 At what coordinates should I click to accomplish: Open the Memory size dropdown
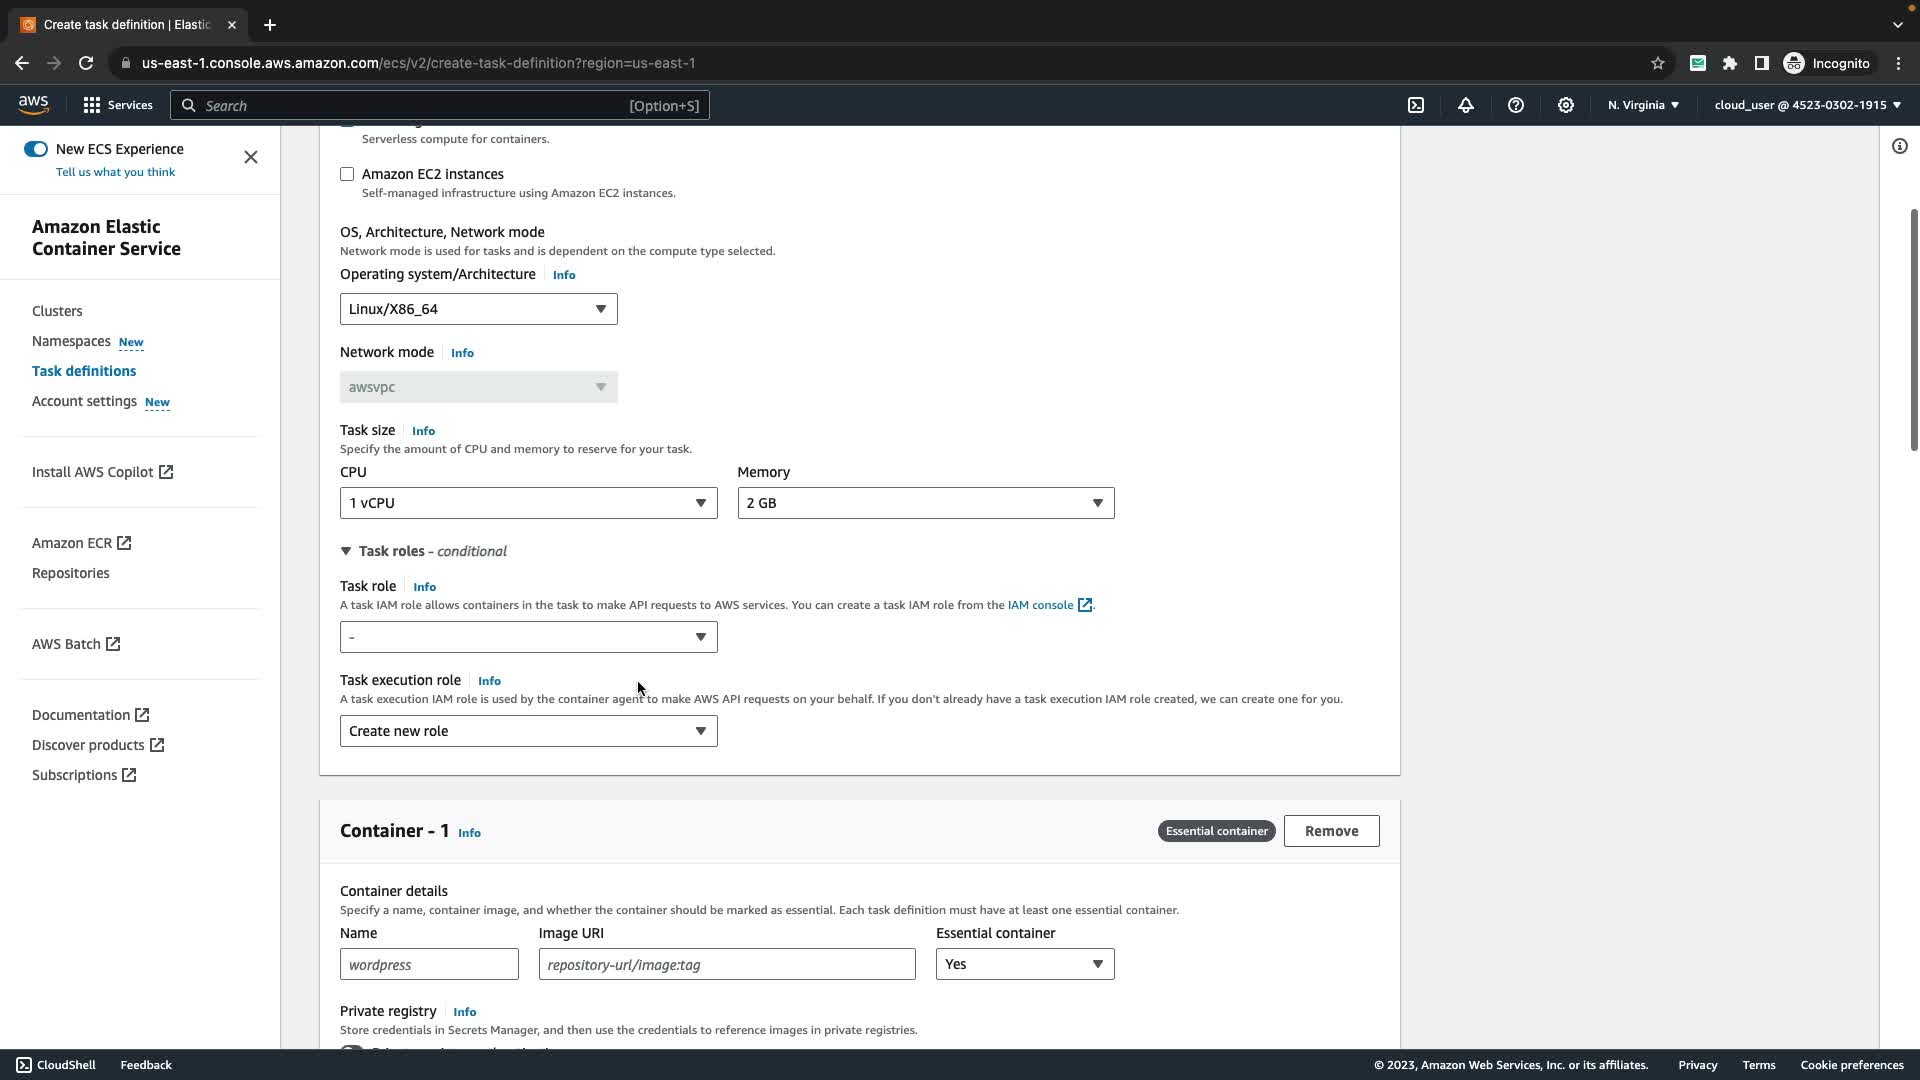click(x=925, y=503)
